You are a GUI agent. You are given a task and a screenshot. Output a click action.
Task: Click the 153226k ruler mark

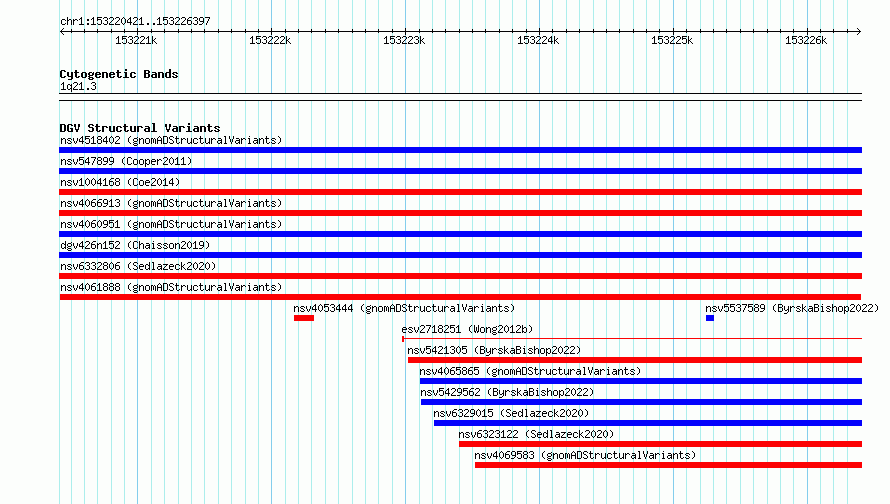tap(806, 40)
